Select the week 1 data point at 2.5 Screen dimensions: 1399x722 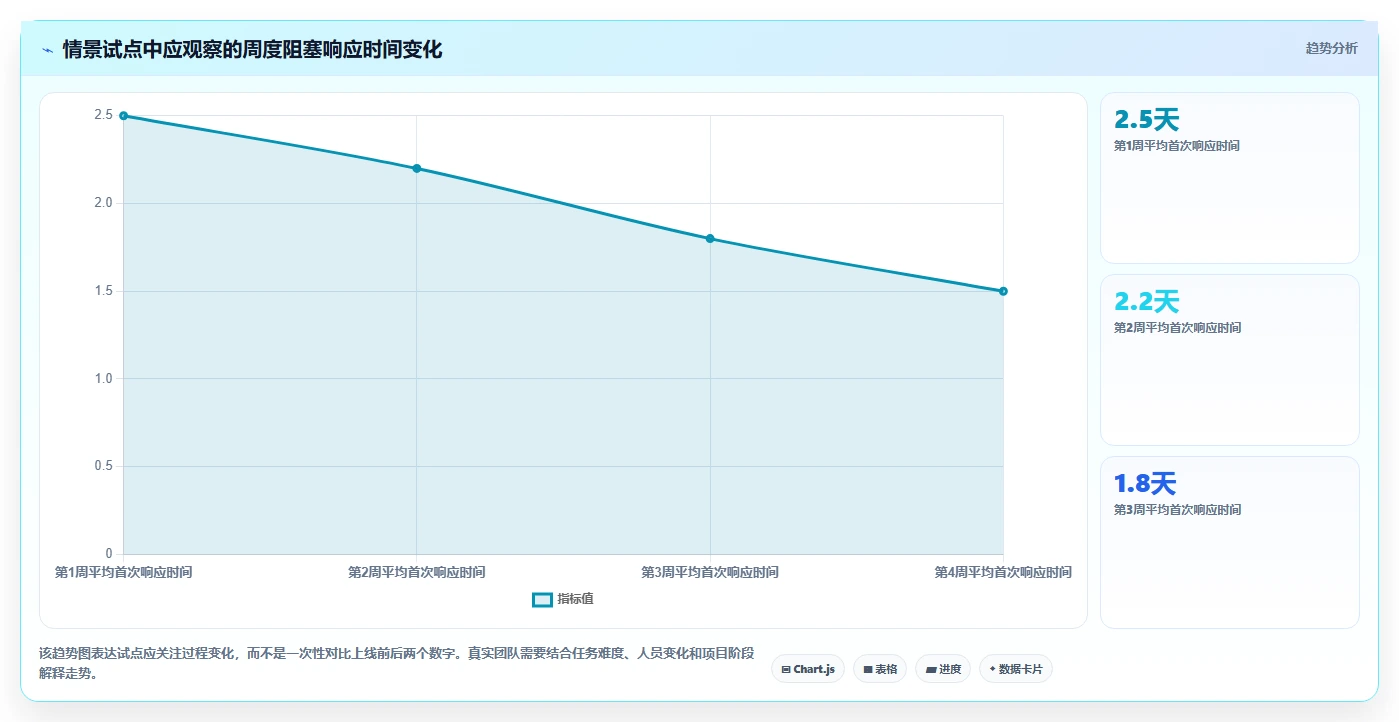(123, 116)
